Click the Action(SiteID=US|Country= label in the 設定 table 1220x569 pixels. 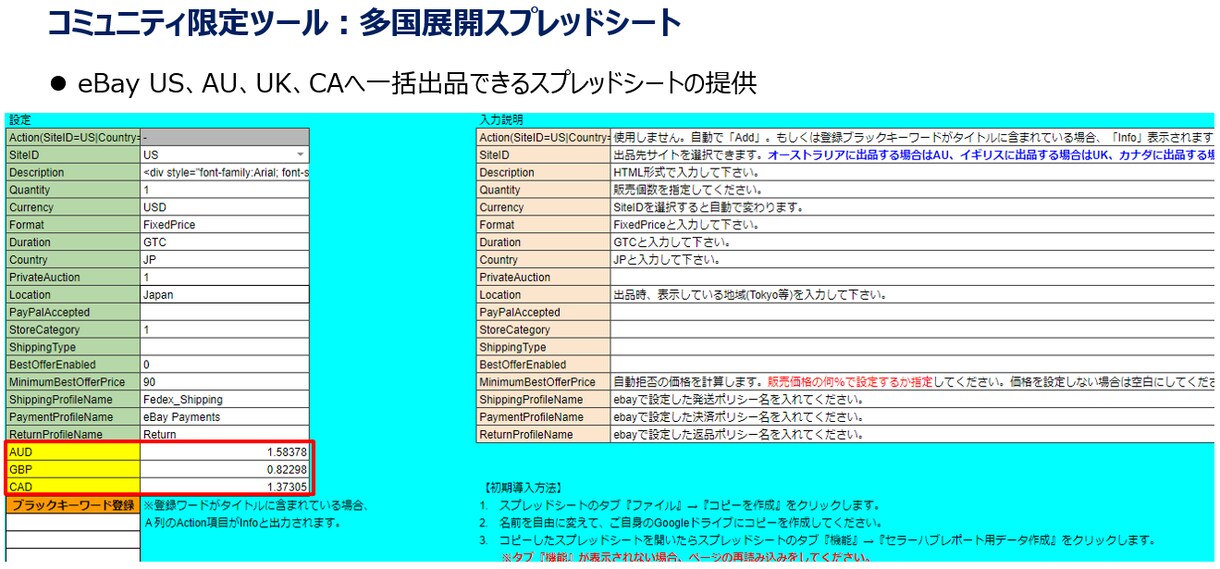tap(73, 137)
